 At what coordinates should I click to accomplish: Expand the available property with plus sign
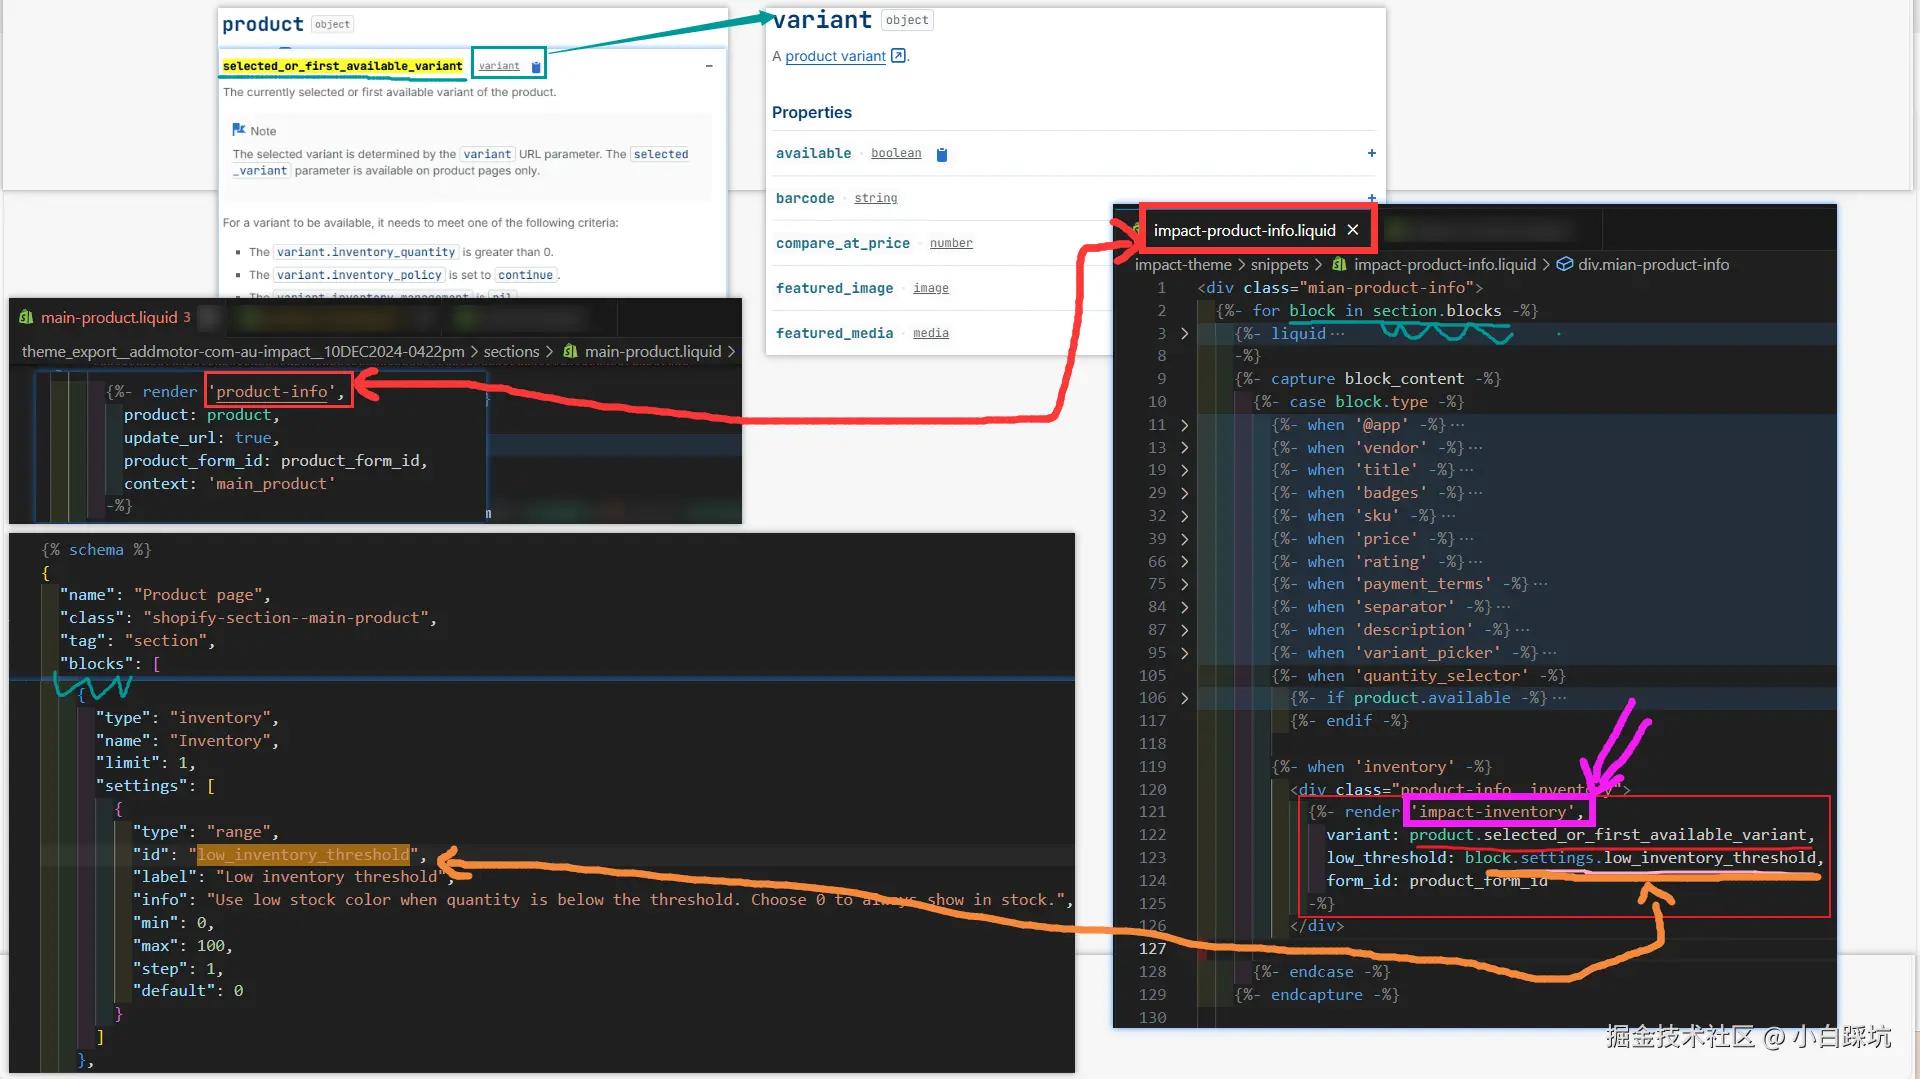pos(1372,153)
